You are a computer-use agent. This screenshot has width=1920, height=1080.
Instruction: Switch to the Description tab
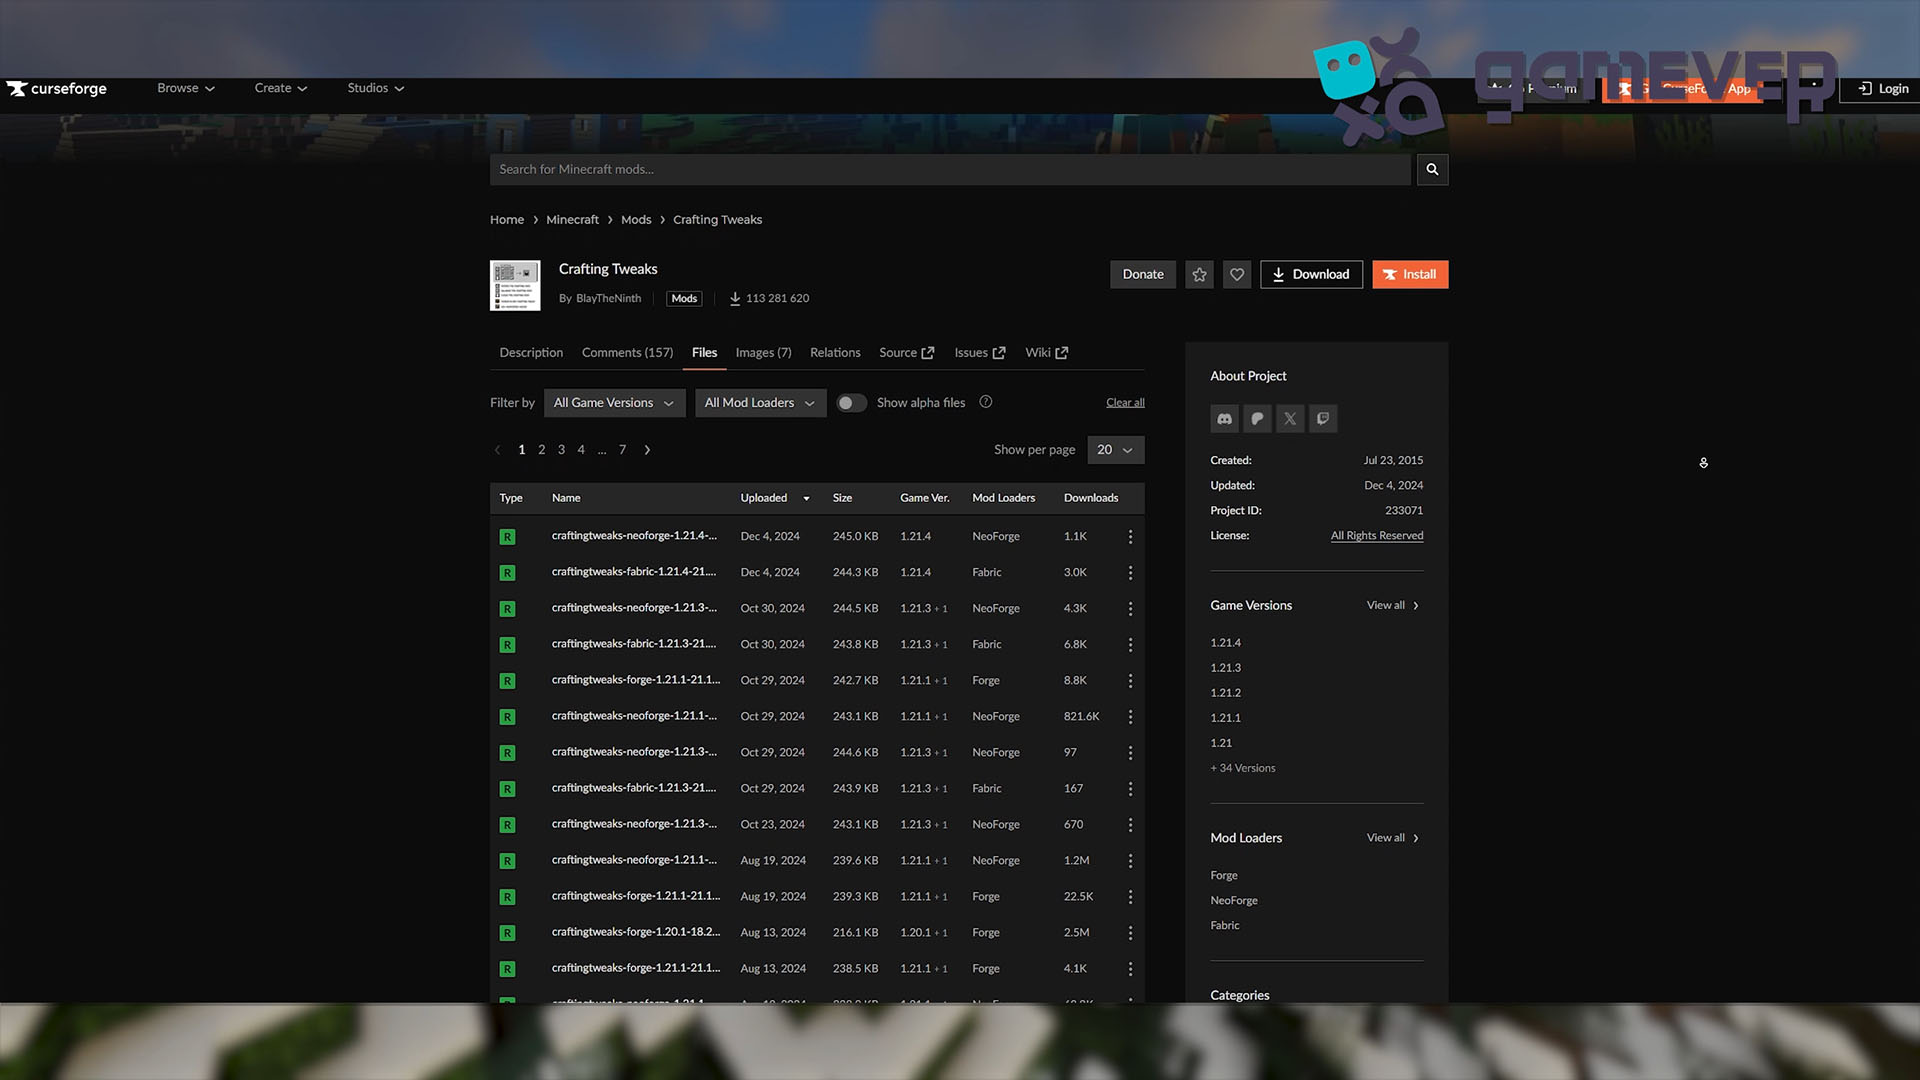[x=531, y=353]
